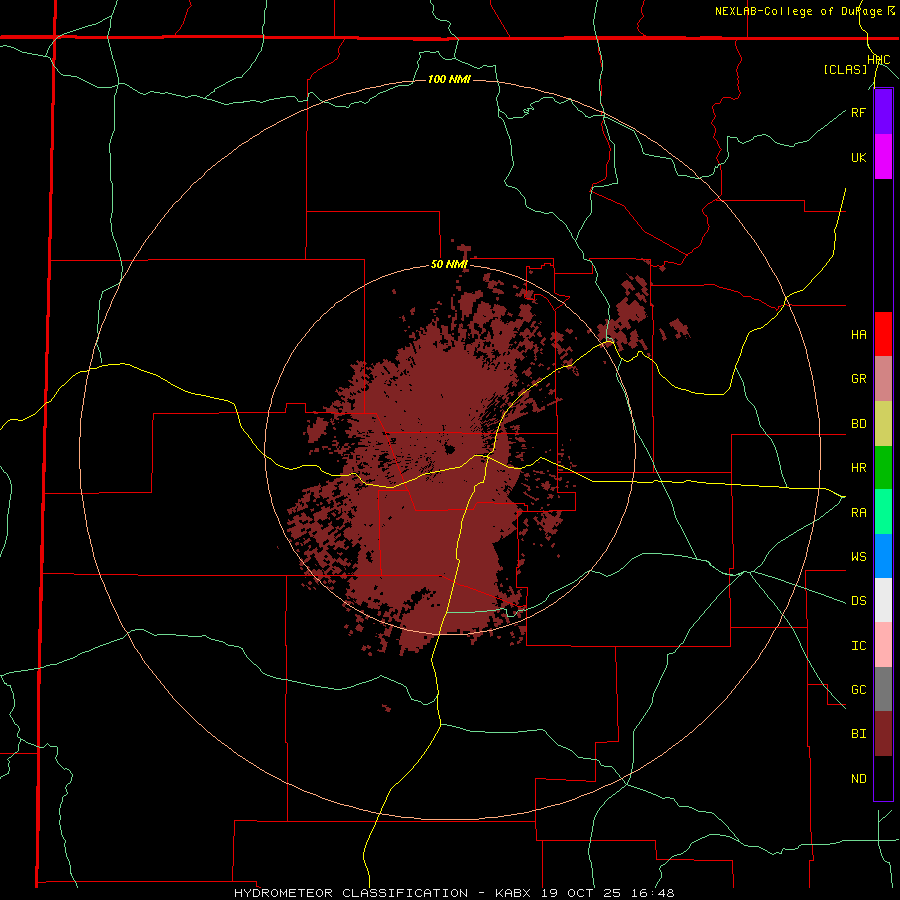Click the HR legend label
This screenshot has height=900, width=900.
[x=858, y=468]
